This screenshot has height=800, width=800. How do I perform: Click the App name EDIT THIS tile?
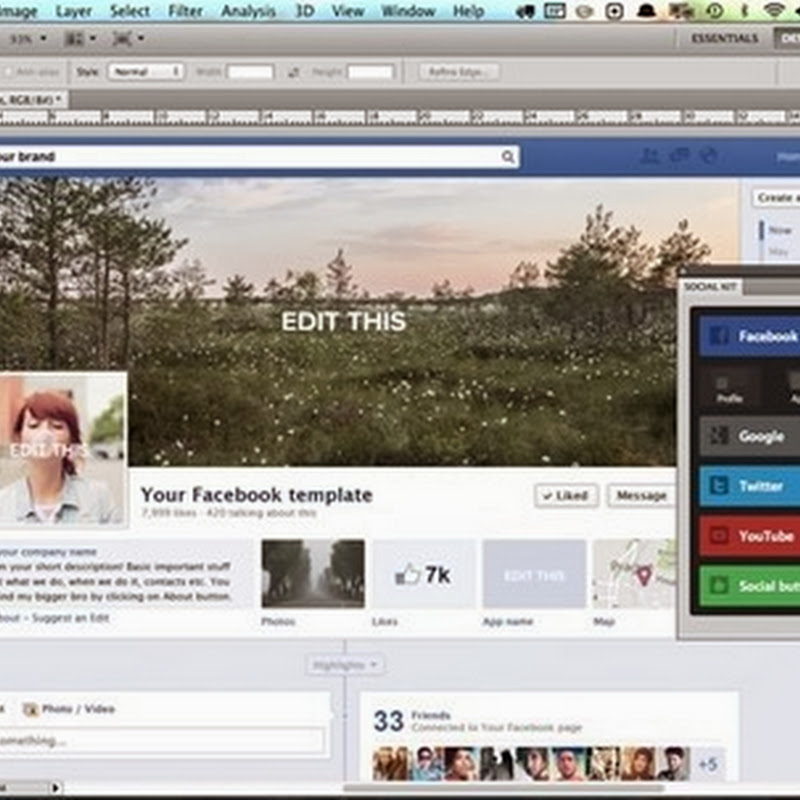coord(534,574)
